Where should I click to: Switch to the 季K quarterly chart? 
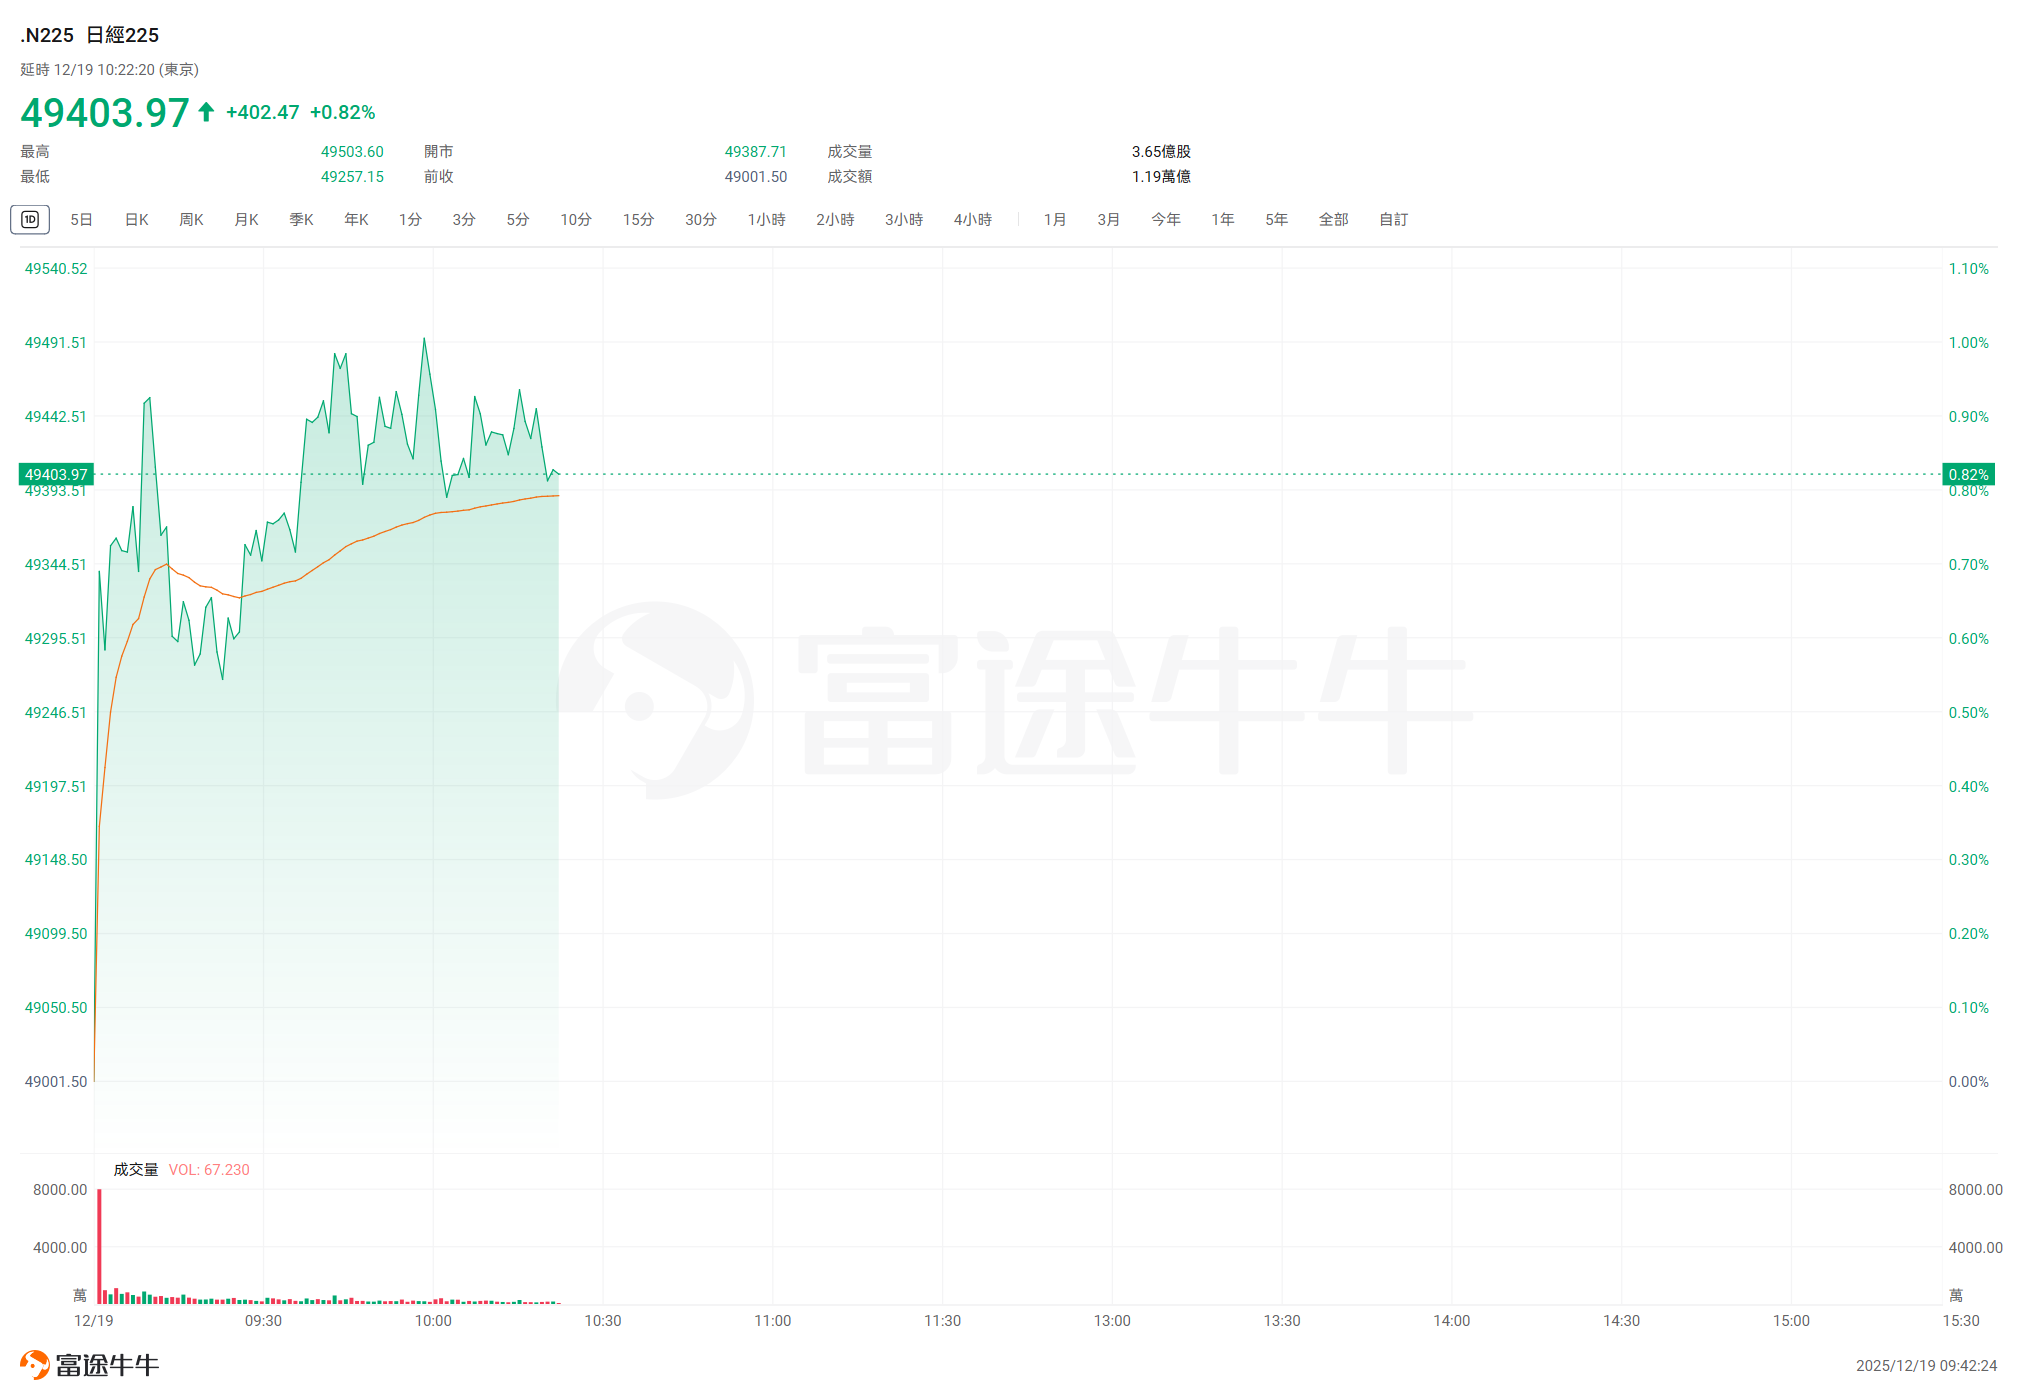click(301, 219)
